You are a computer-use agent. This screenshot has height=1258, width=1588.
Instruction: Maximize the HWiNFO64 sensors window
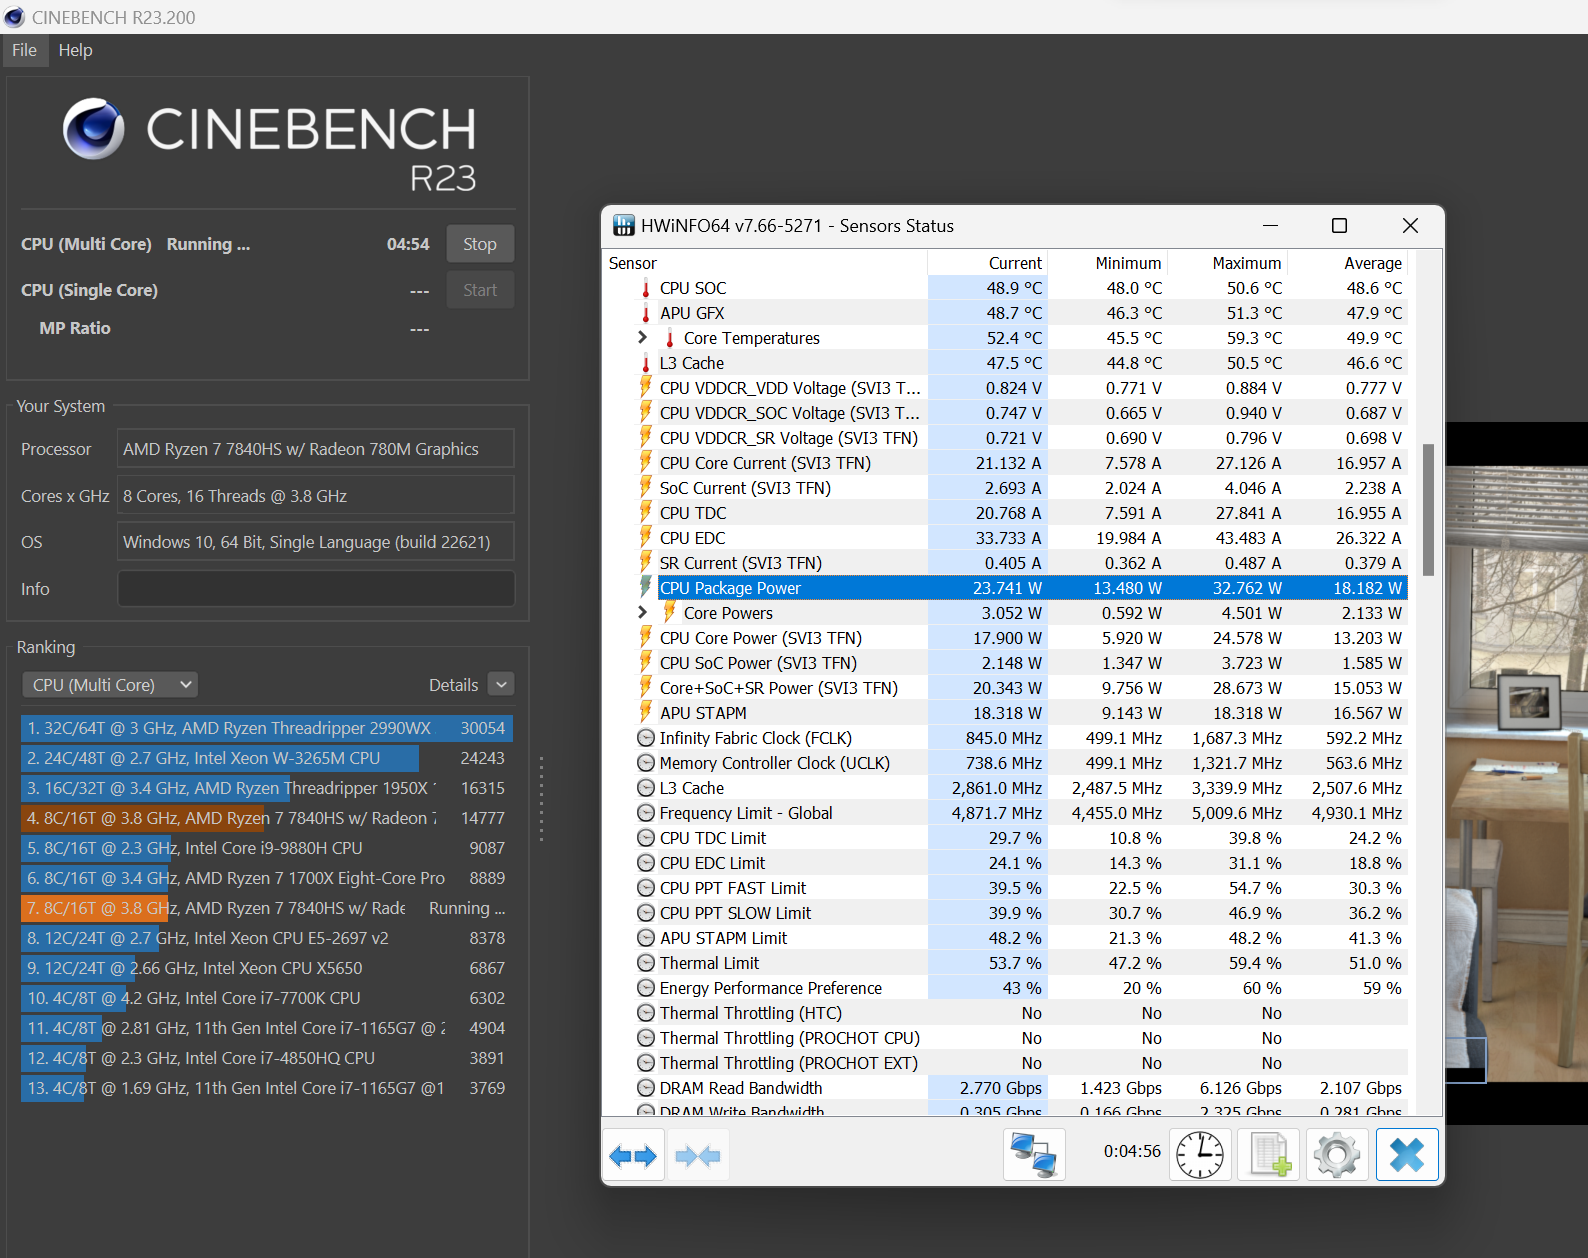pos(1339,226)
